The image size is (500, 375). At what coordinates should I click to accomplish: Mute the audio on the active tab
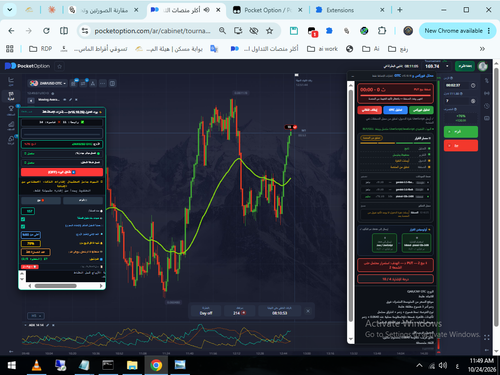[207, 10]
